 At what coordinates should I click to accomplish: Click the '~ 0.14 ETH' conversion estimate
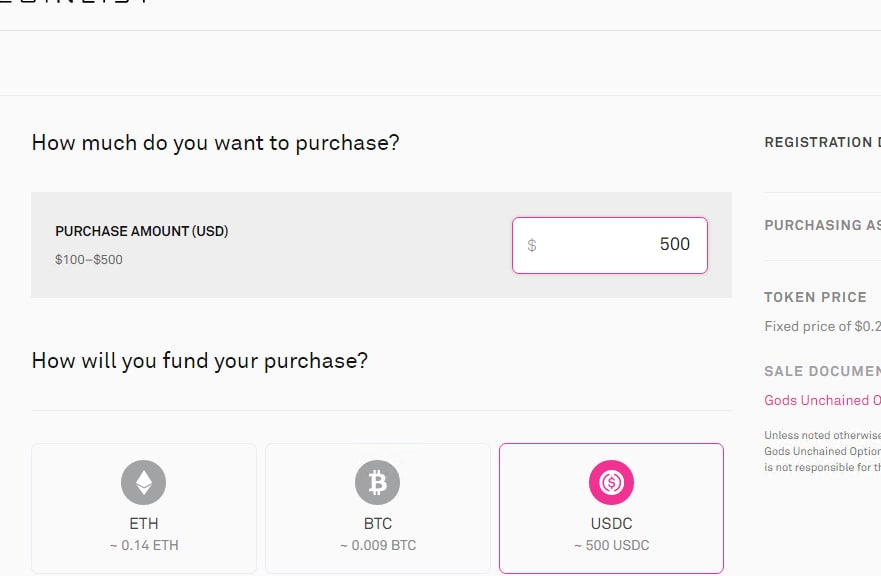tap(144, 546)
